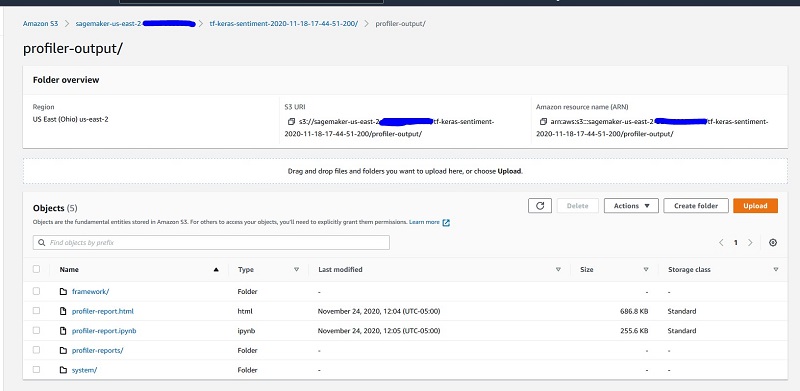This screenshot has width=800, height=391.
Task: Open tf-keras-sentiment-2020-11-18 breadcrumb folder
Action: tap(284, 23)
